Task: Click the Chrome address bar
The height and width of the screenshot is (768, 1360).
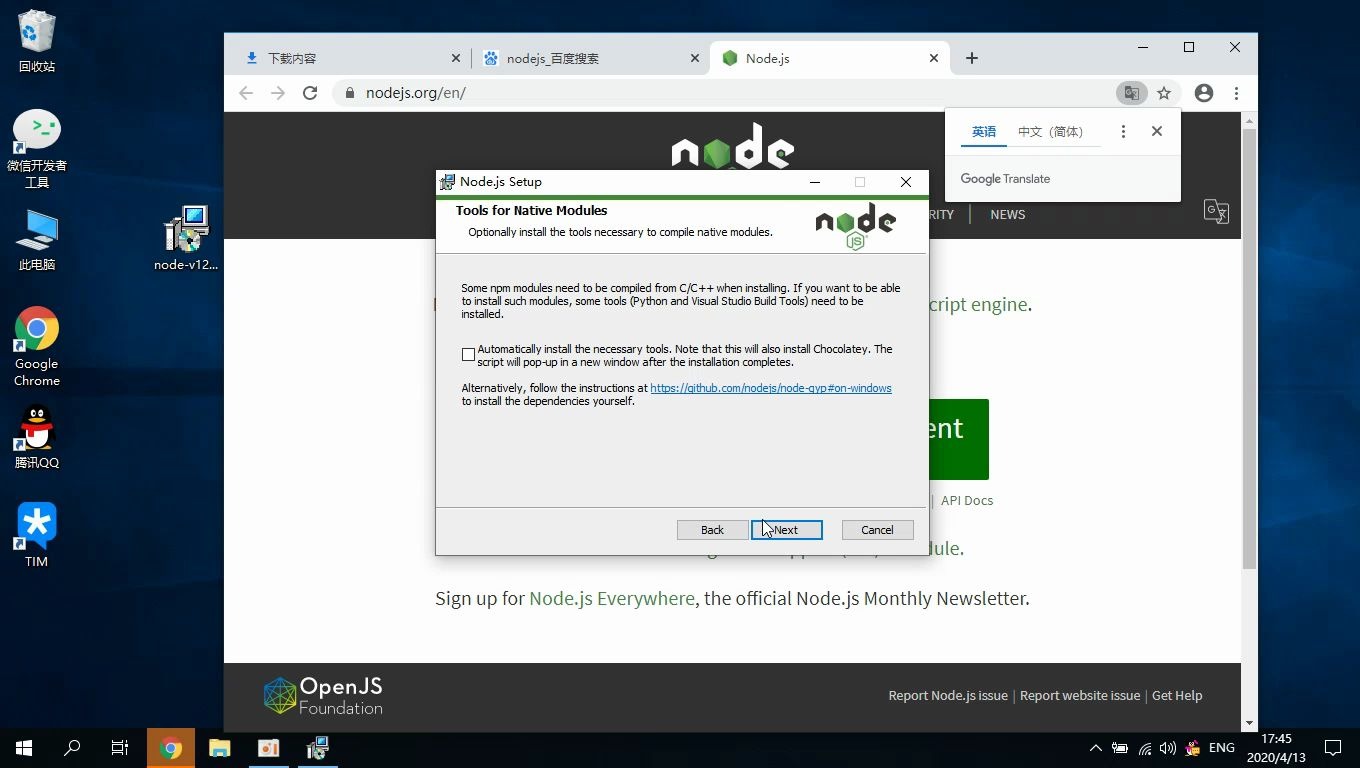Action: coord(725,93)
